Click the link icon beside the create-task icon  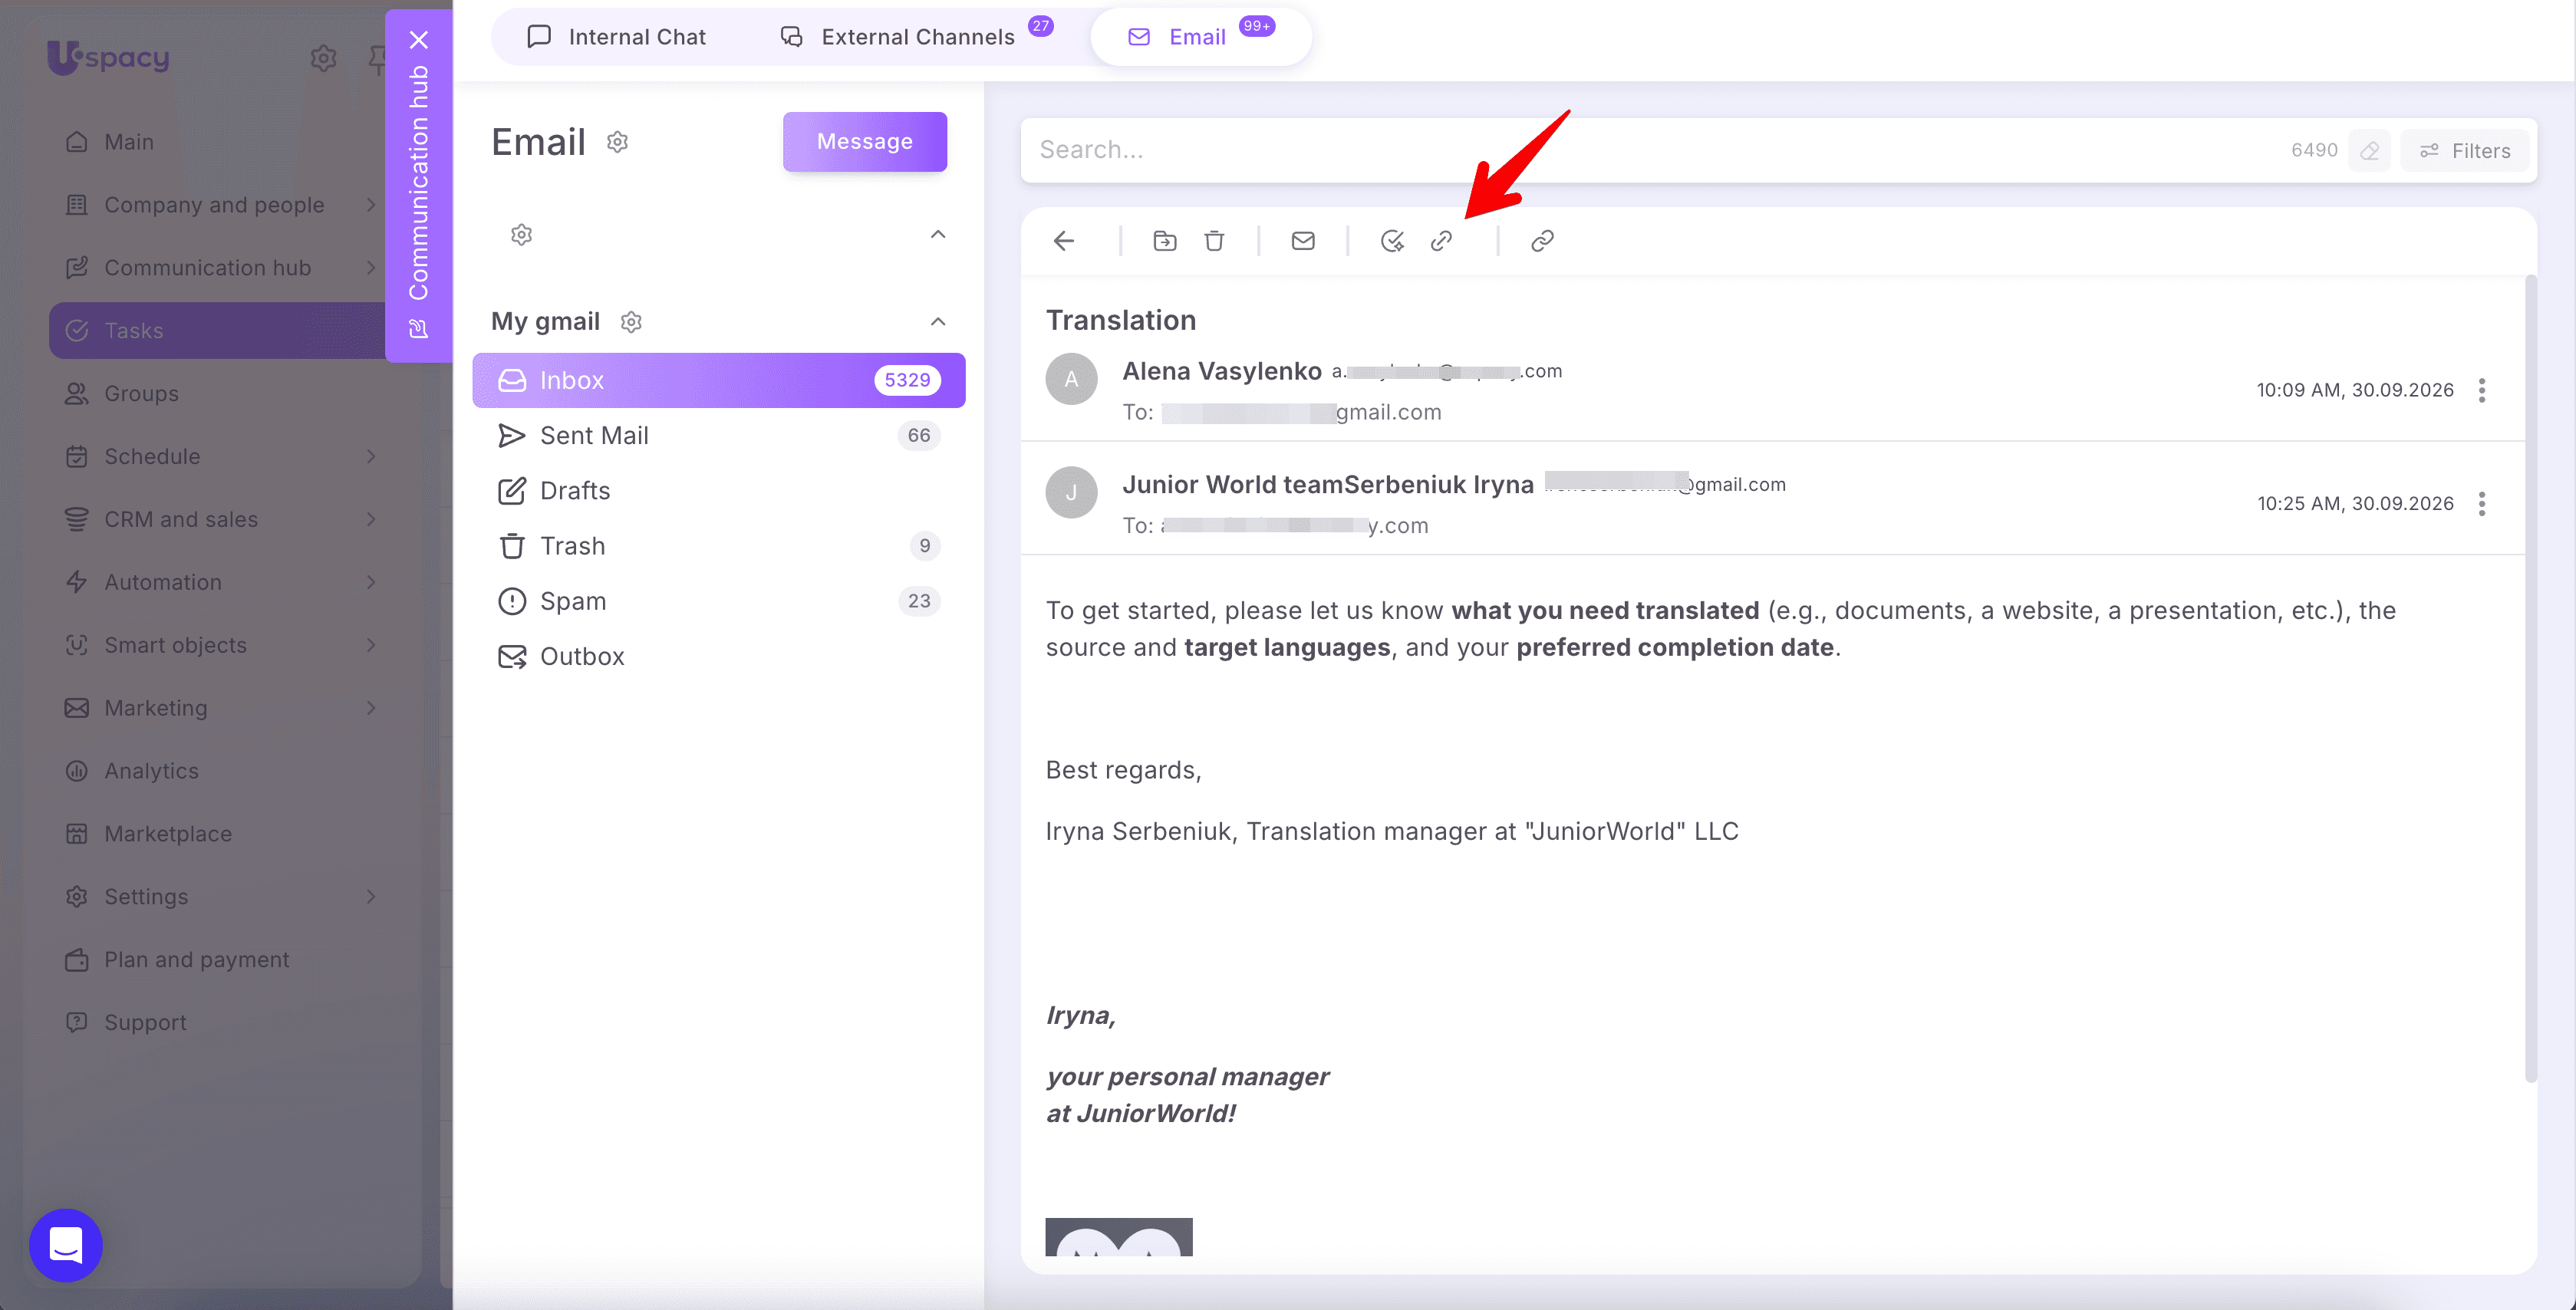[x=1441, y=241]
